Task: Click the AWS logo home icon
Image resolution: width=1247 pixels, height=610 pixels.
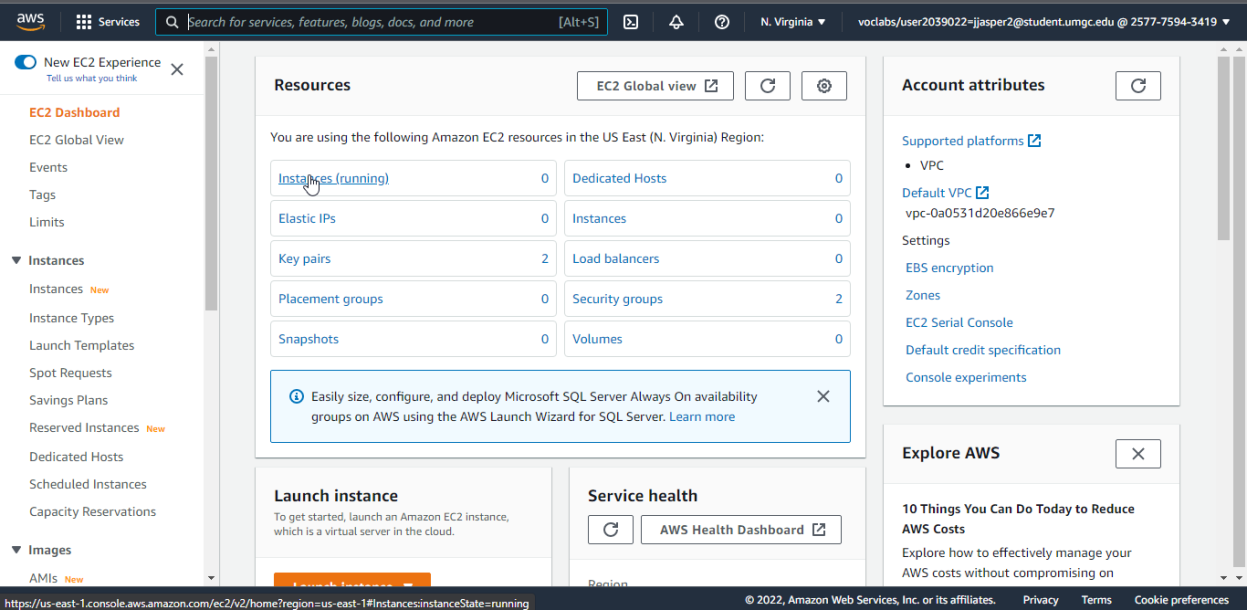Action: coord(30,21)
